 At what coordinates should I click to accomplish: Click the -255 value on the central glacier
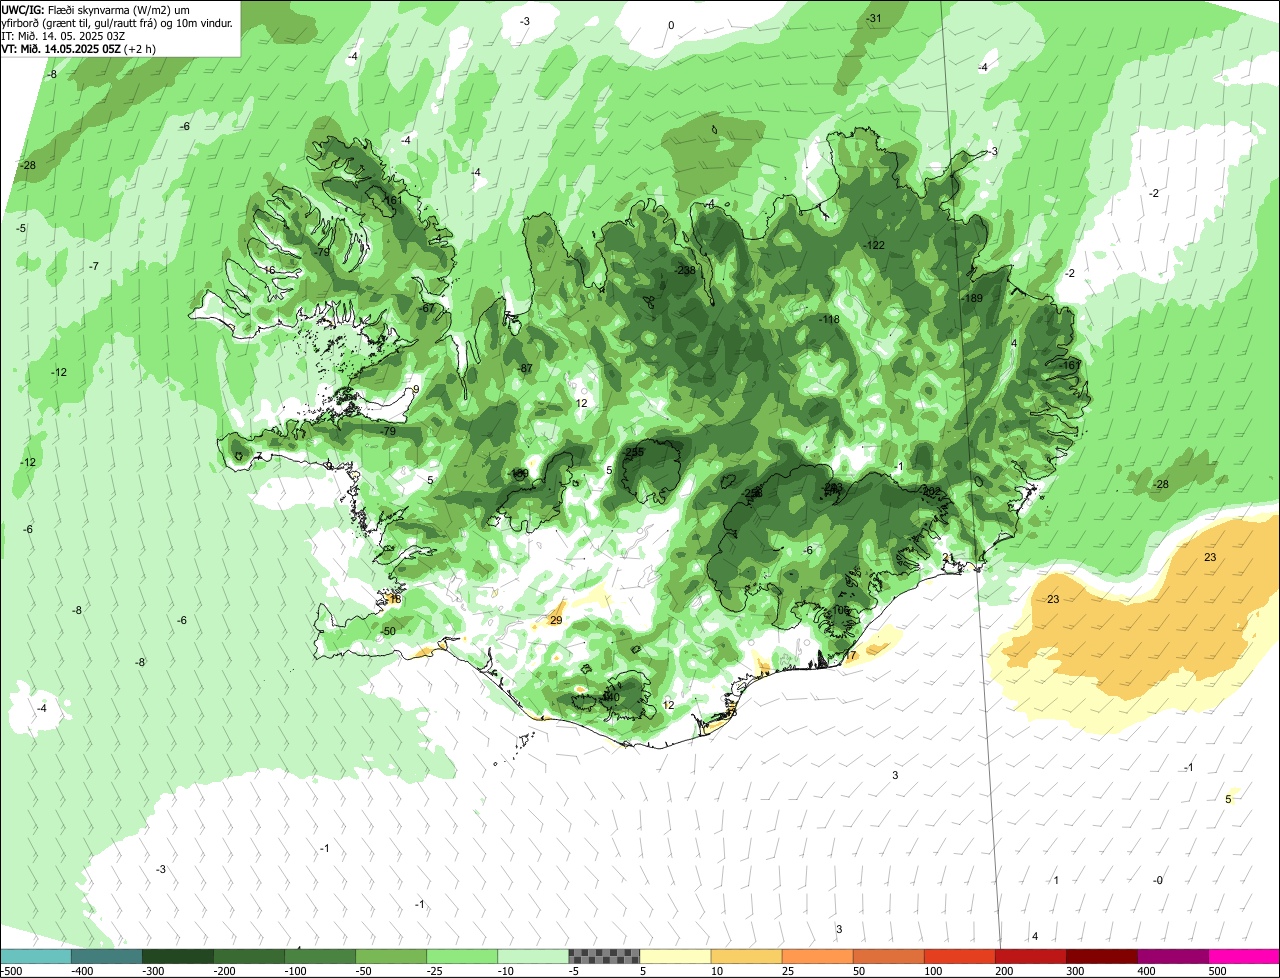click(634, 452)
